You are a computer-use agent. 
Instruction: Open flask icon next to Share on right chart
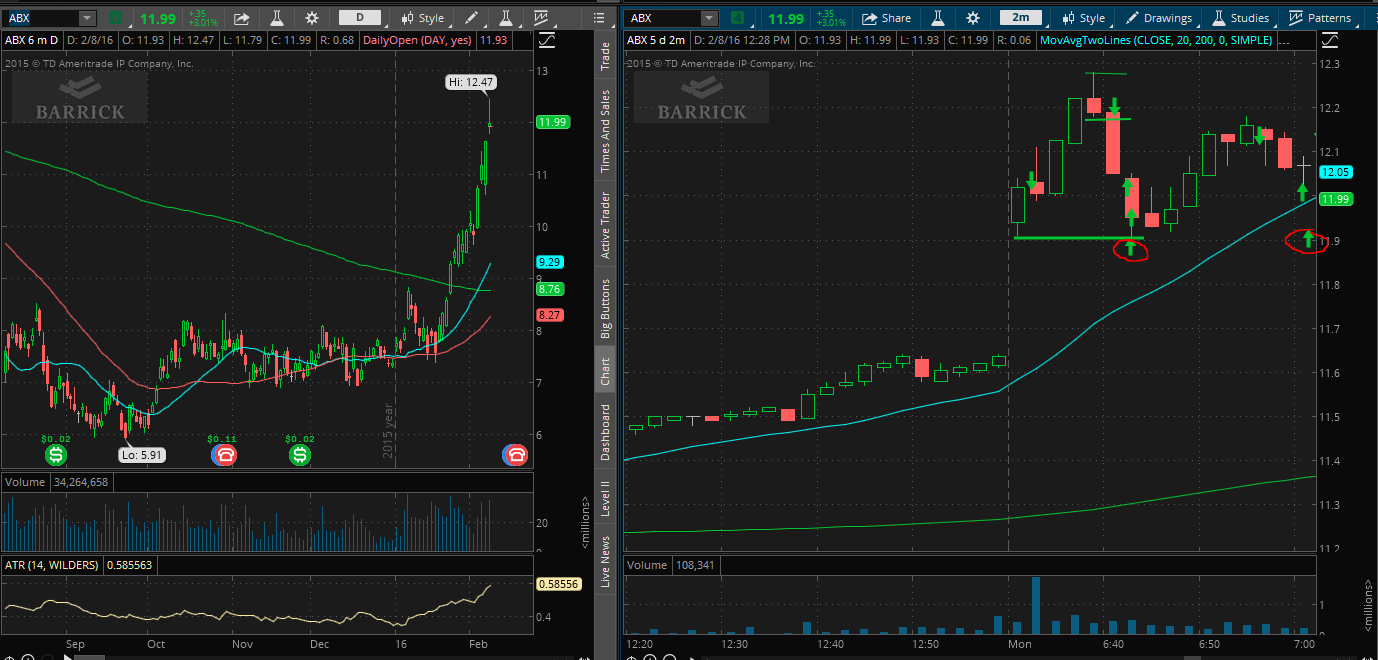pos(938,18)
